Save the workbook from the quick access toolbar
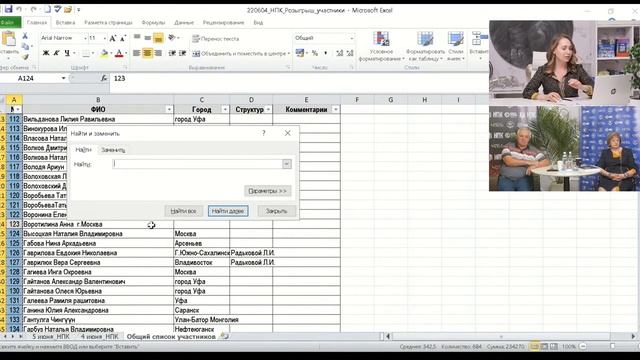This screenshot has width=640, height=360. click(x=9, y=9)
